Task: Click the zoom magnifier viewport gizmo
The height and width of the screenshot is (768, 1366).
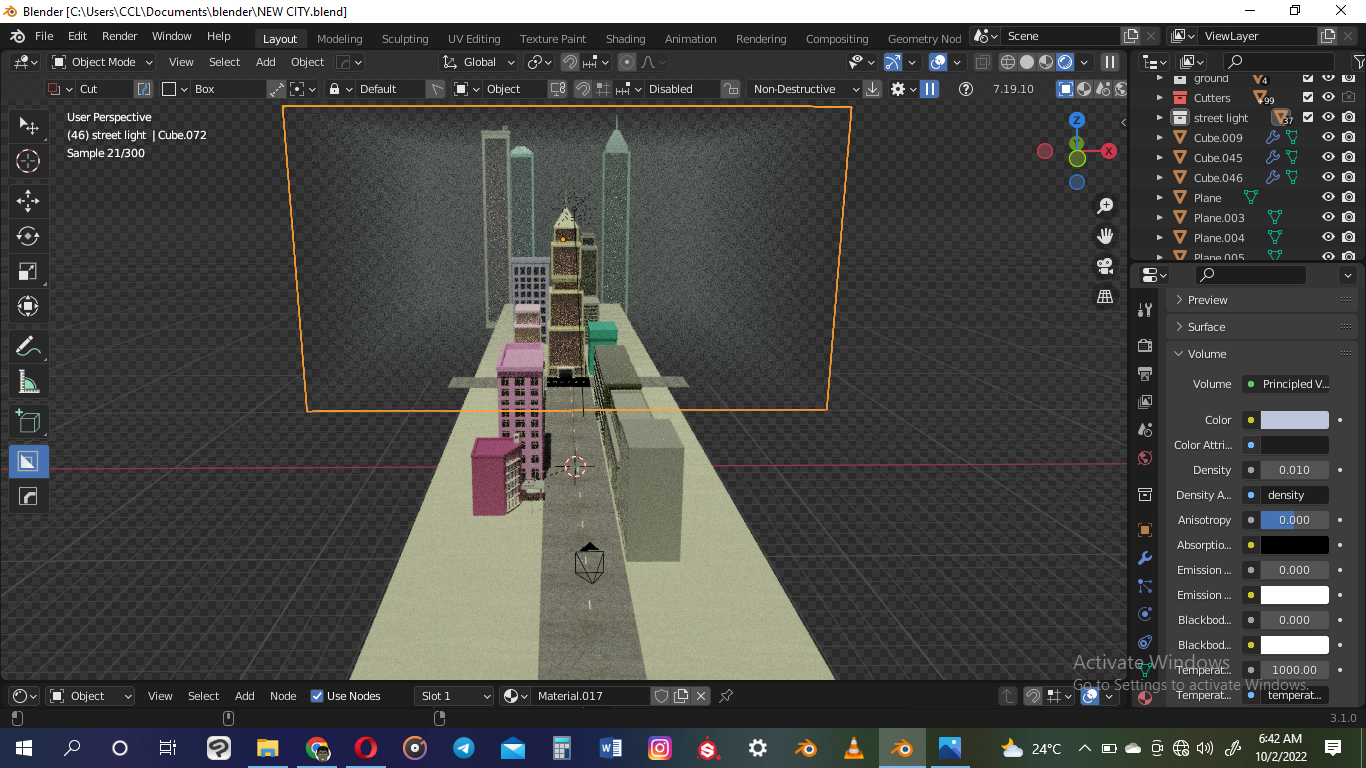Action: click(x=1105, y=206)
